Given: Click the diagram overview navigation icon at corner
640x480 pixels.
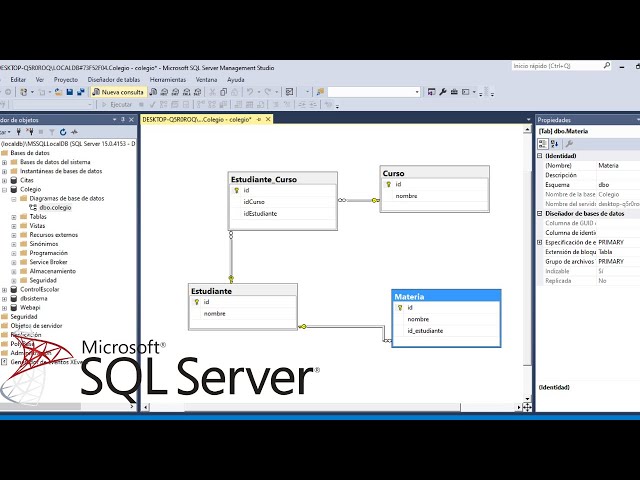Looking at the screenshot, I should [527, 407].
